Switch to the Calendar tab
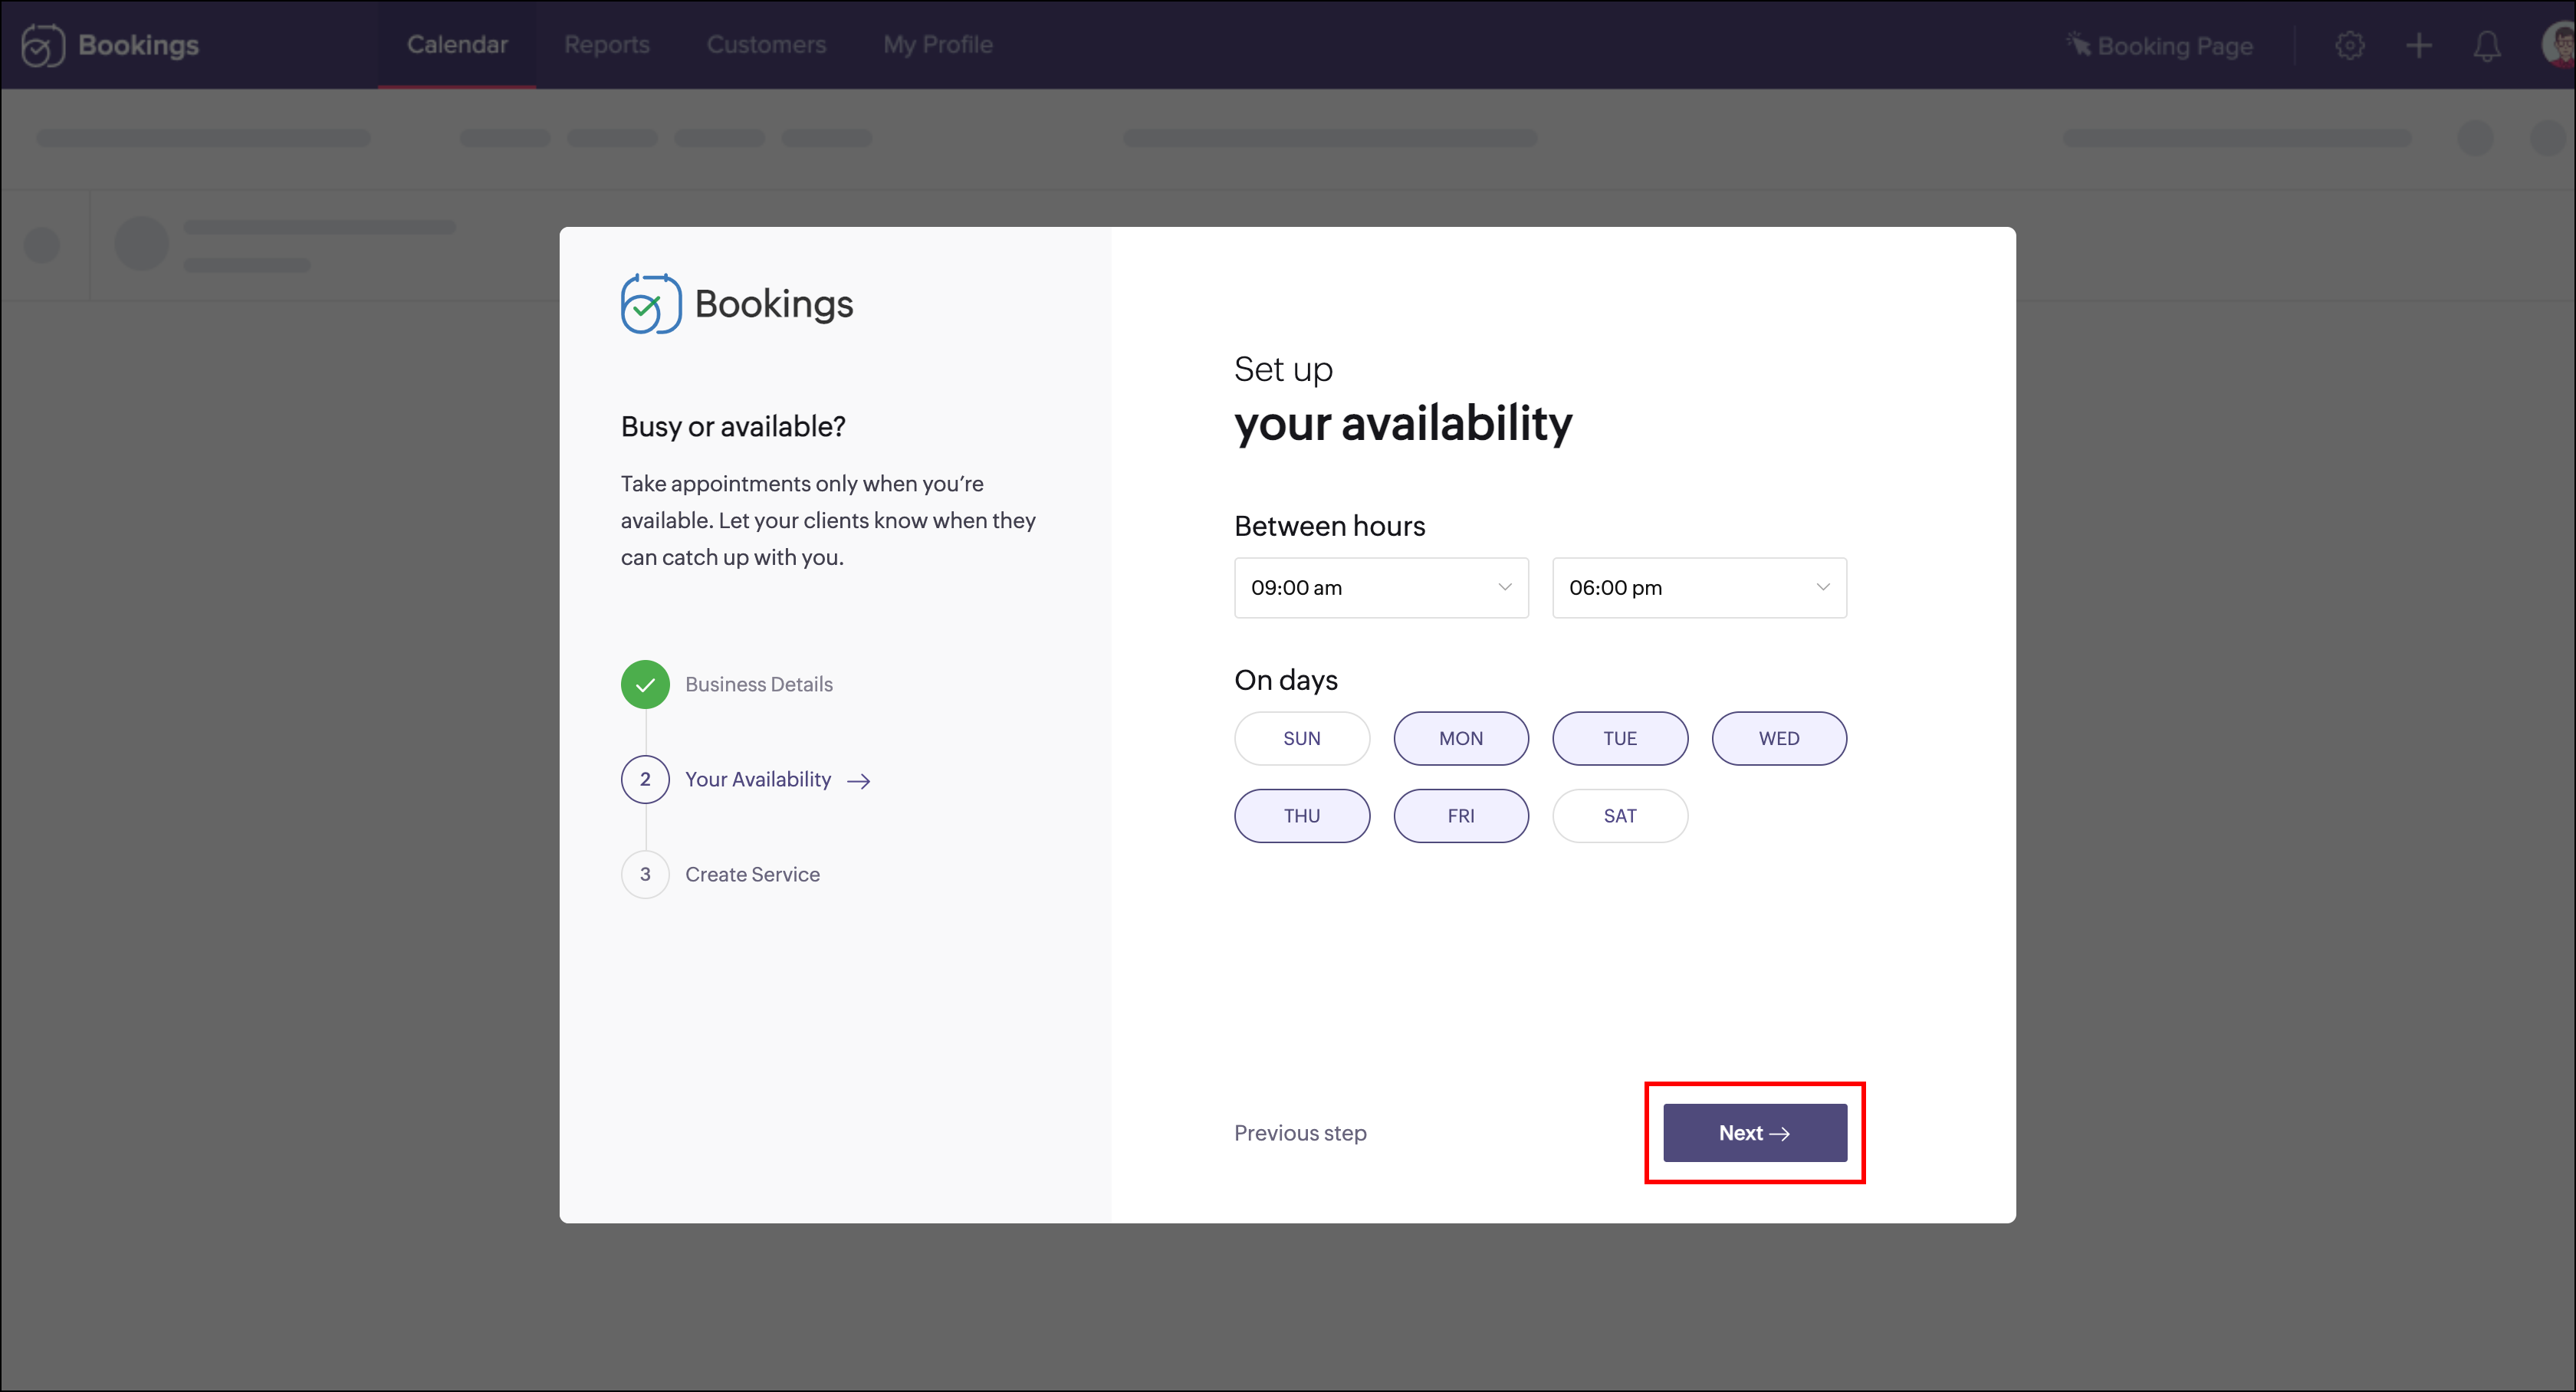The width and height of the screenshot is (2576, 1392). (x=457, y=45)
